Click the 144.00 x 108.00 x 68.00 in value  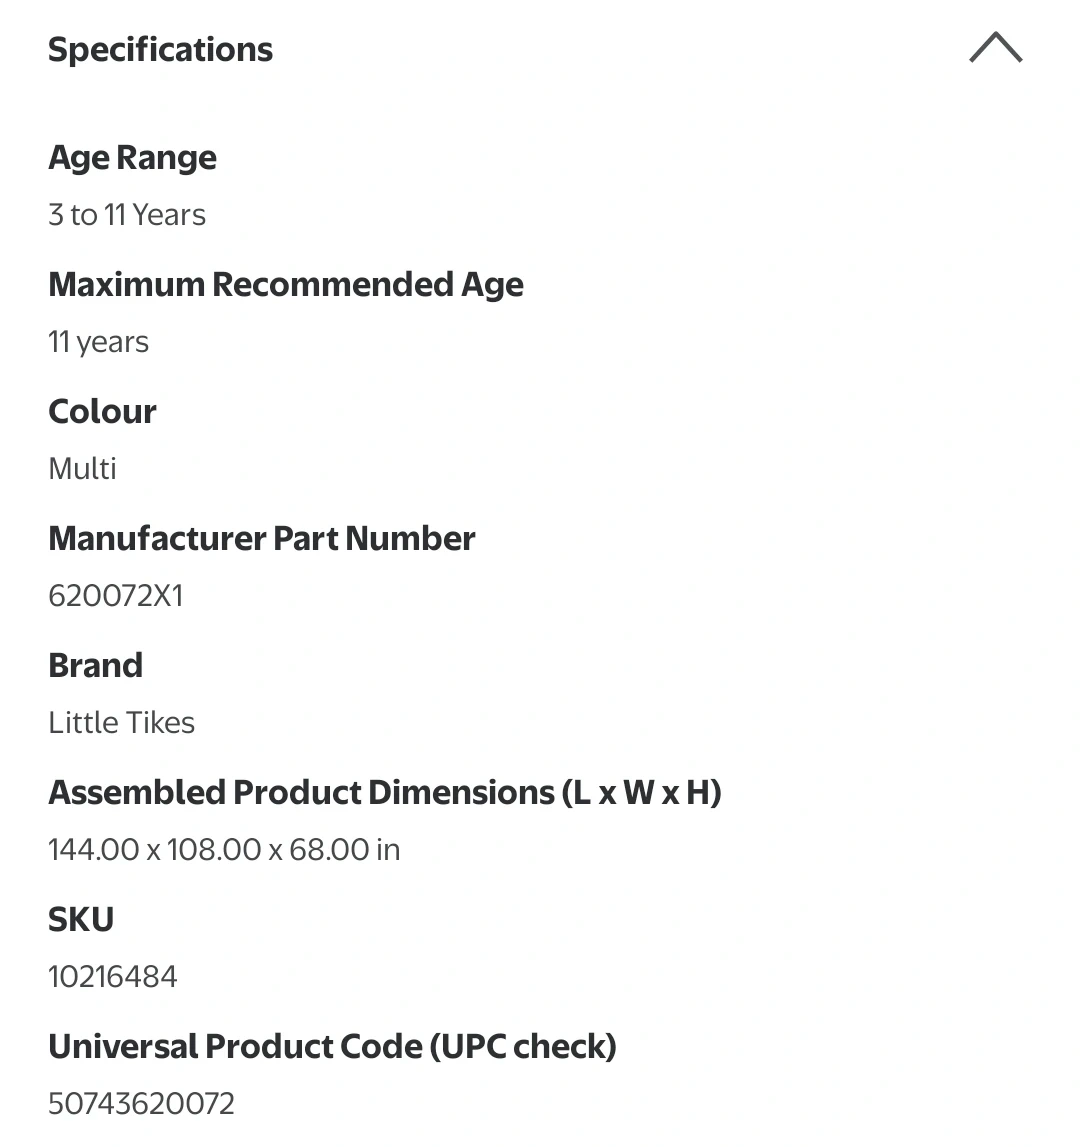(x=224, y=850)
